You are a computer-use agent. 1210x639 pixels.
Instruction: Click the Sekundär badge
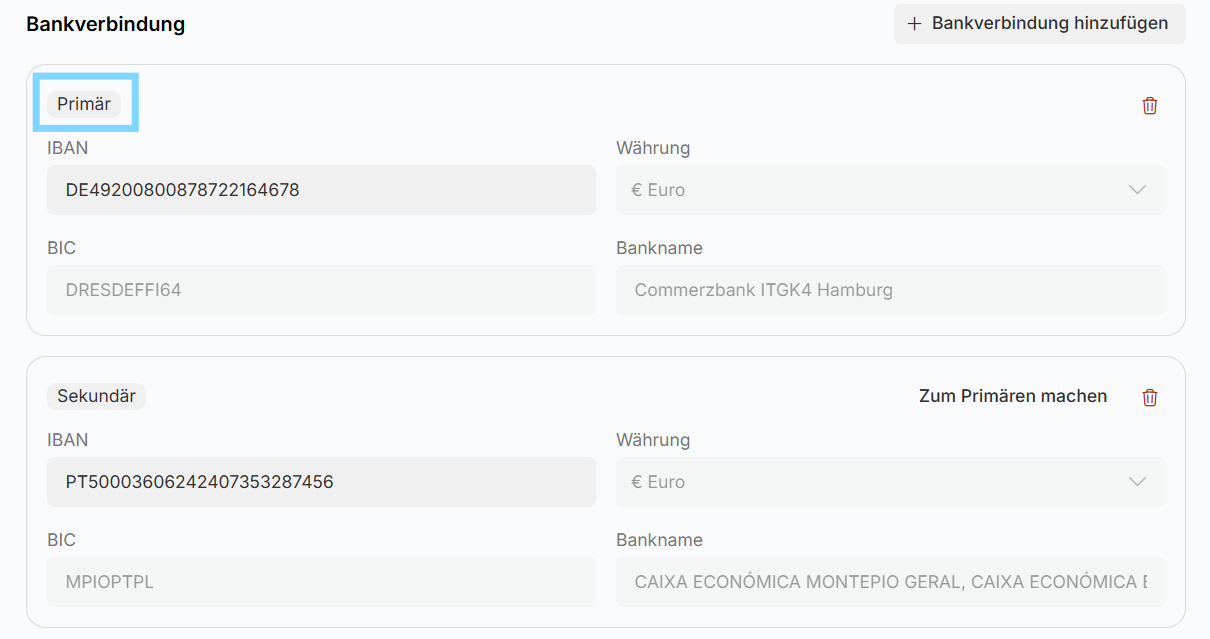[x=96, y=396]
